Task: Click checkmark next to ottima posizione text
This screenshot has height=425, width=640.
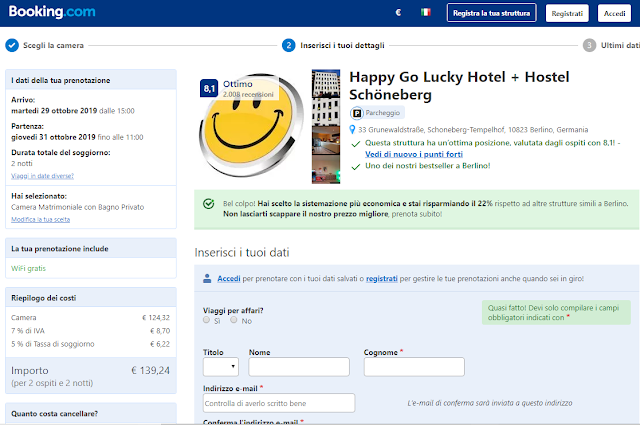Action: (x=356, y=144)
